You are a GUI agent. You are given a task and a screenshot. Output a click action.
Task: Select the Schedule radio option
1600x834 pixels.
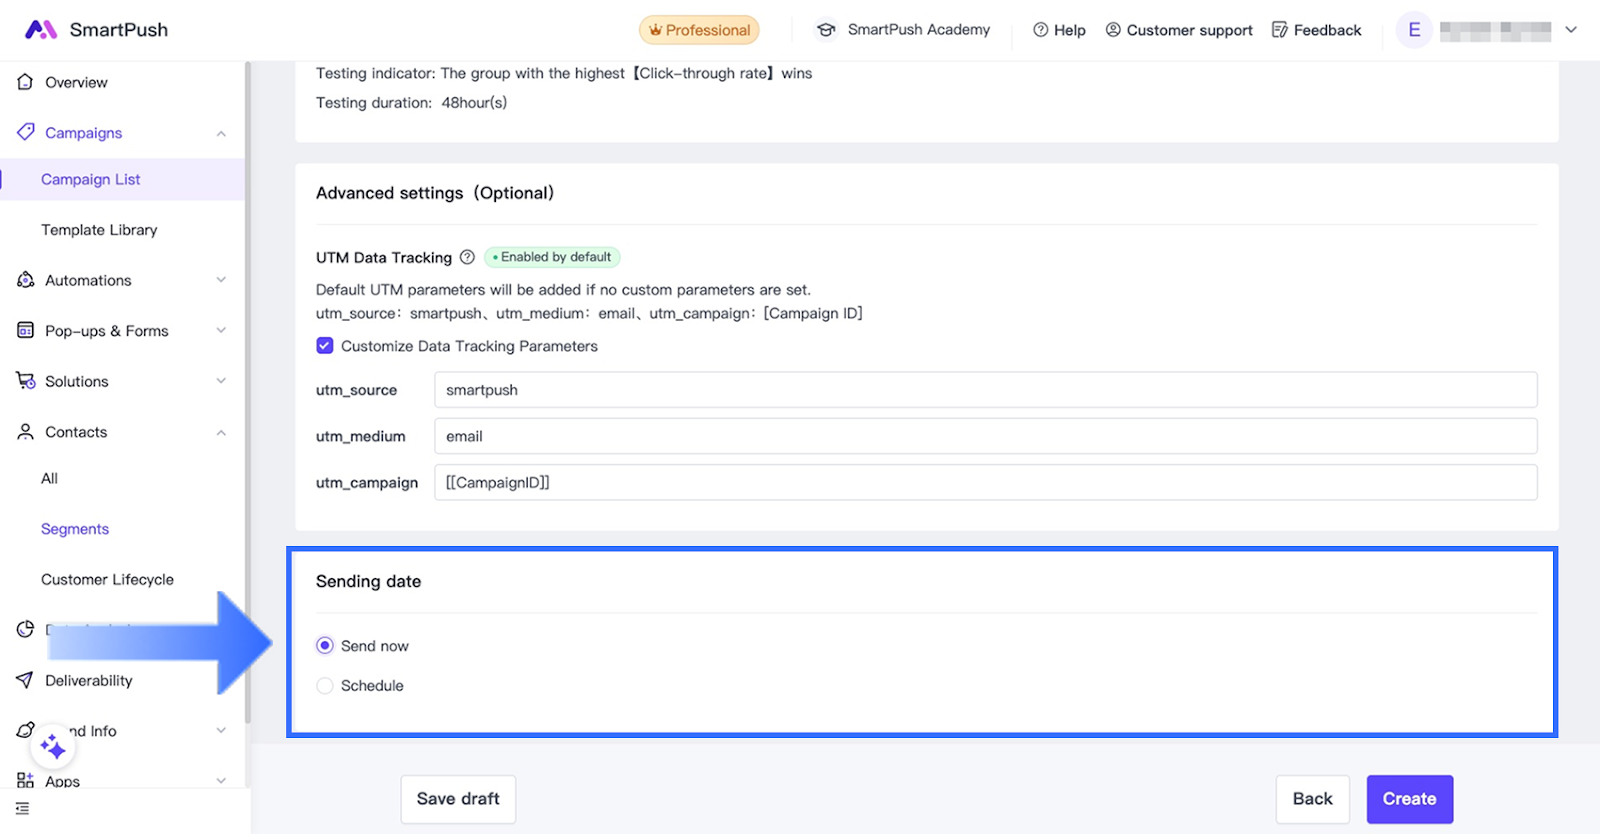(325, 686)
